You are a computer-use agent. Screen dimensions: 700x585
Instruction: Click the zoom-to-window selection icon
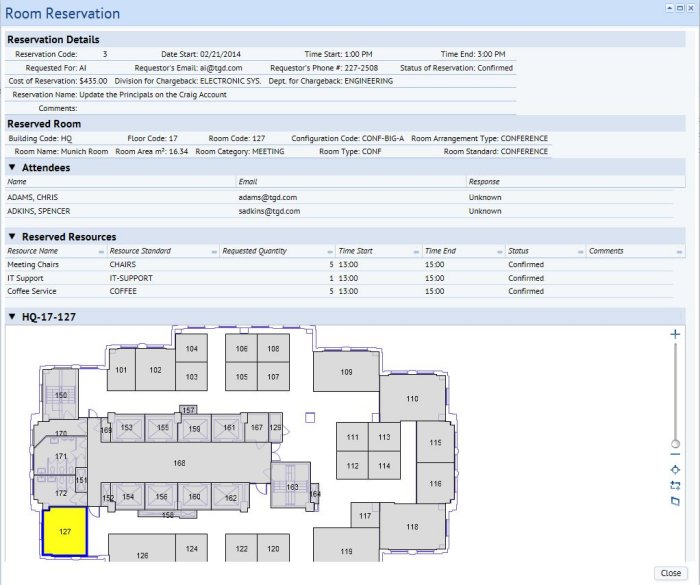[x=676, y=485]
